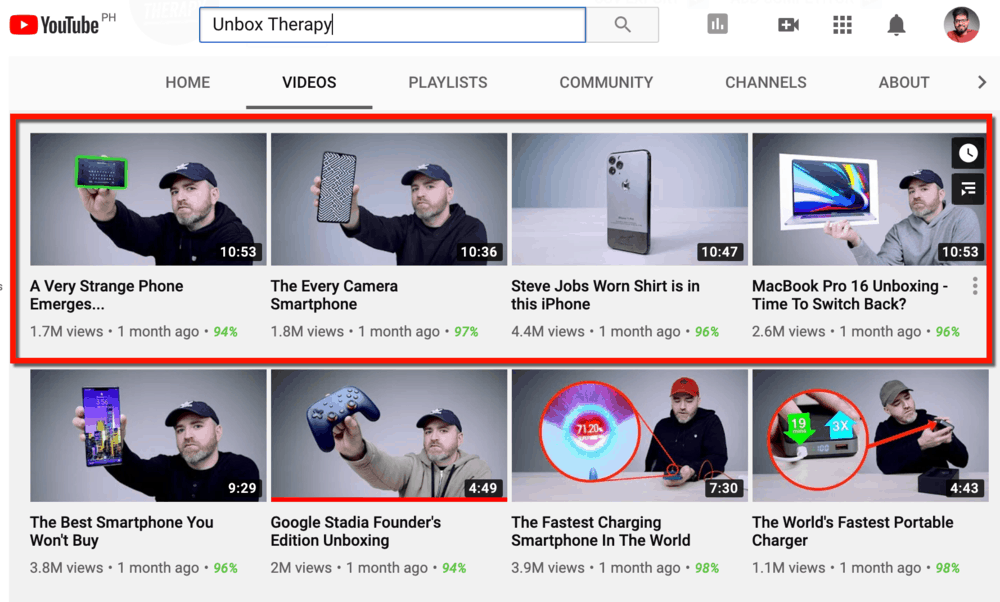Open 'The Fastest Charging Smartphone In The World'
The image size is (1000, 602).
click(x=601, y=531)
